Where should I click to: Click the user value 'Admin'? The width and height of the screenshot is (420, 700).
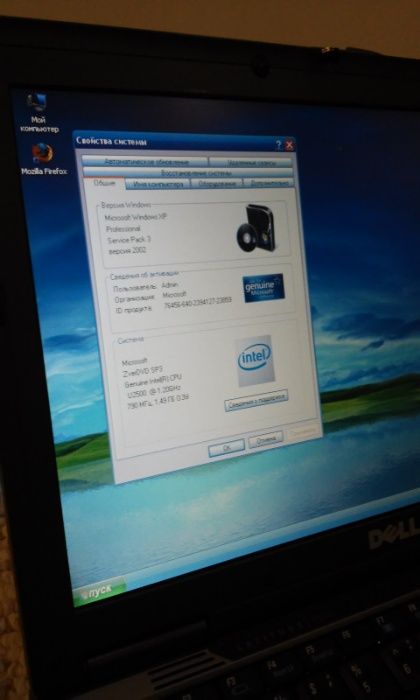point(170,284)
